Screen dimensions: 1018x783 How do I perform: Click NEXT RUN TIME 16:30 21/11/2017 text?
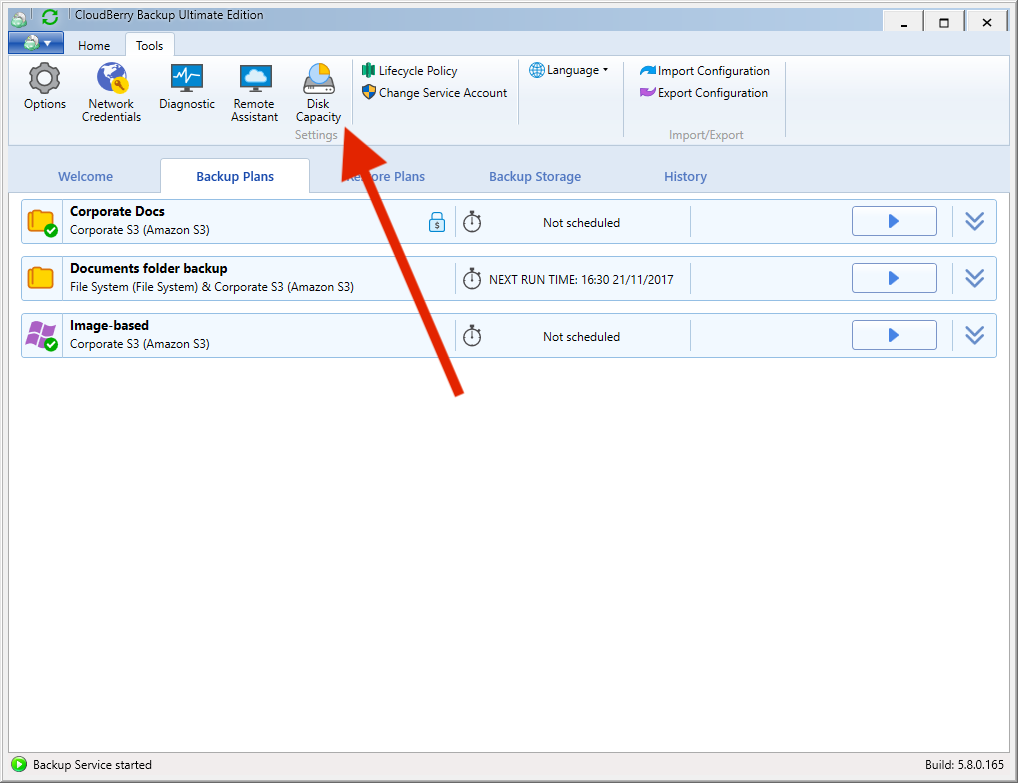pyautogui.click(x=581, y=280)
